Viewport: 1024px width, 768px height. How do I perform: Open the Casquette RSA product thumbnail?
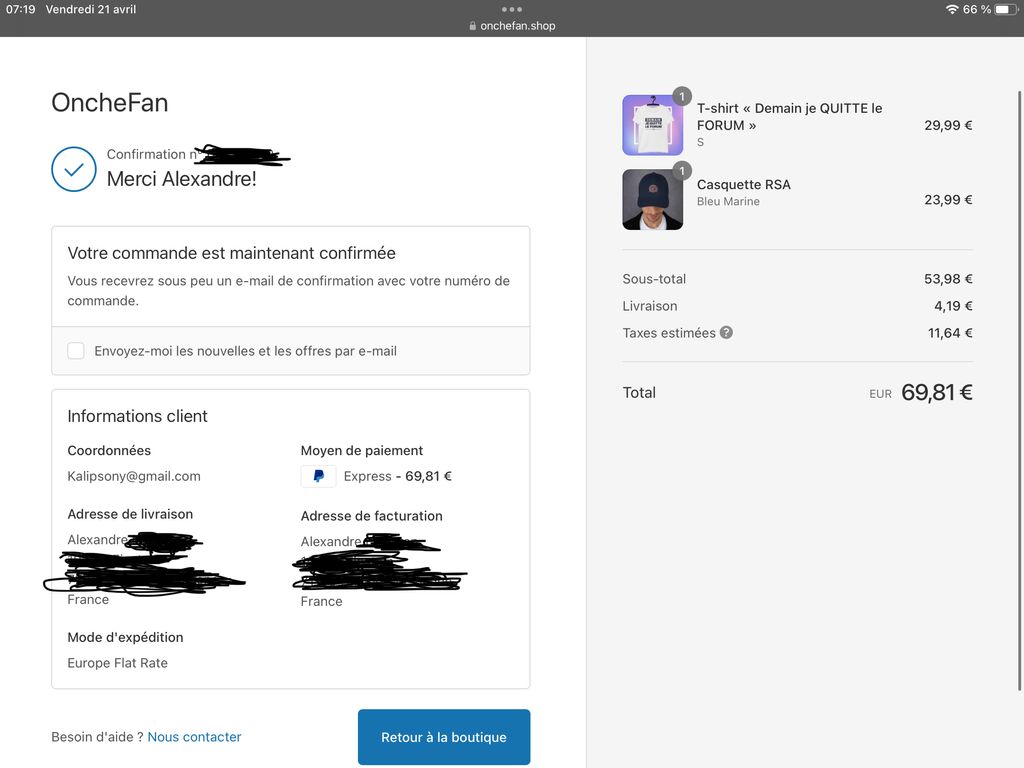652,200
